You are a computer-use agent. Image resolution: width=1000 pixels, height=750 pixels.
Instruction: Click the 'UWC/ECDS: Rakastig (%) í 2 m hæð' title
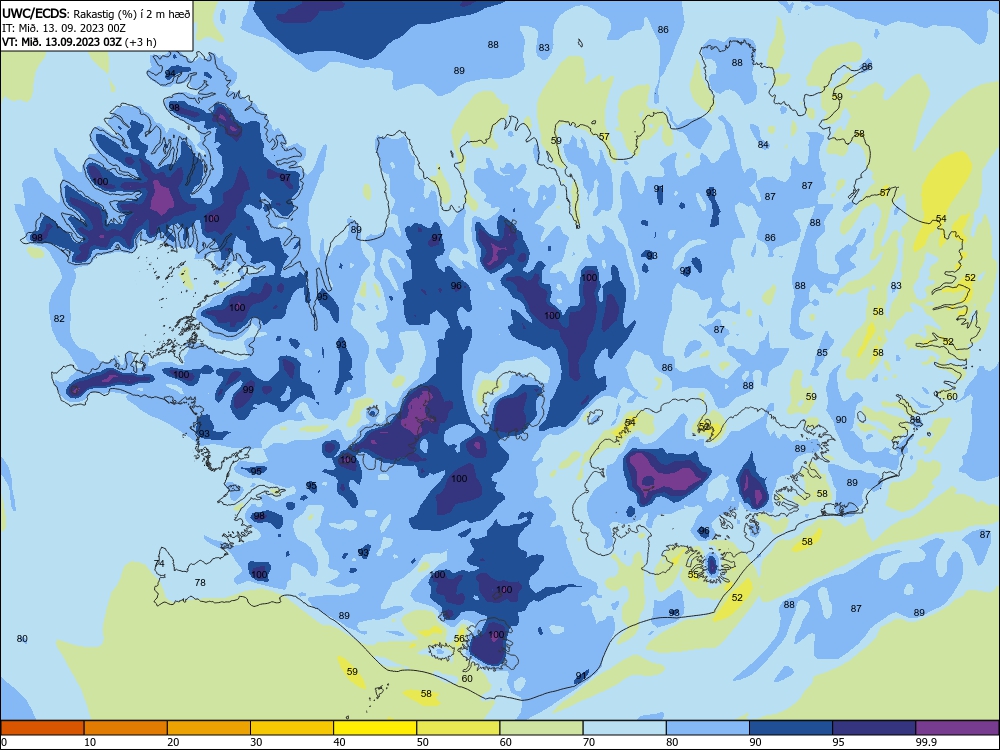[x=96, y=14]
